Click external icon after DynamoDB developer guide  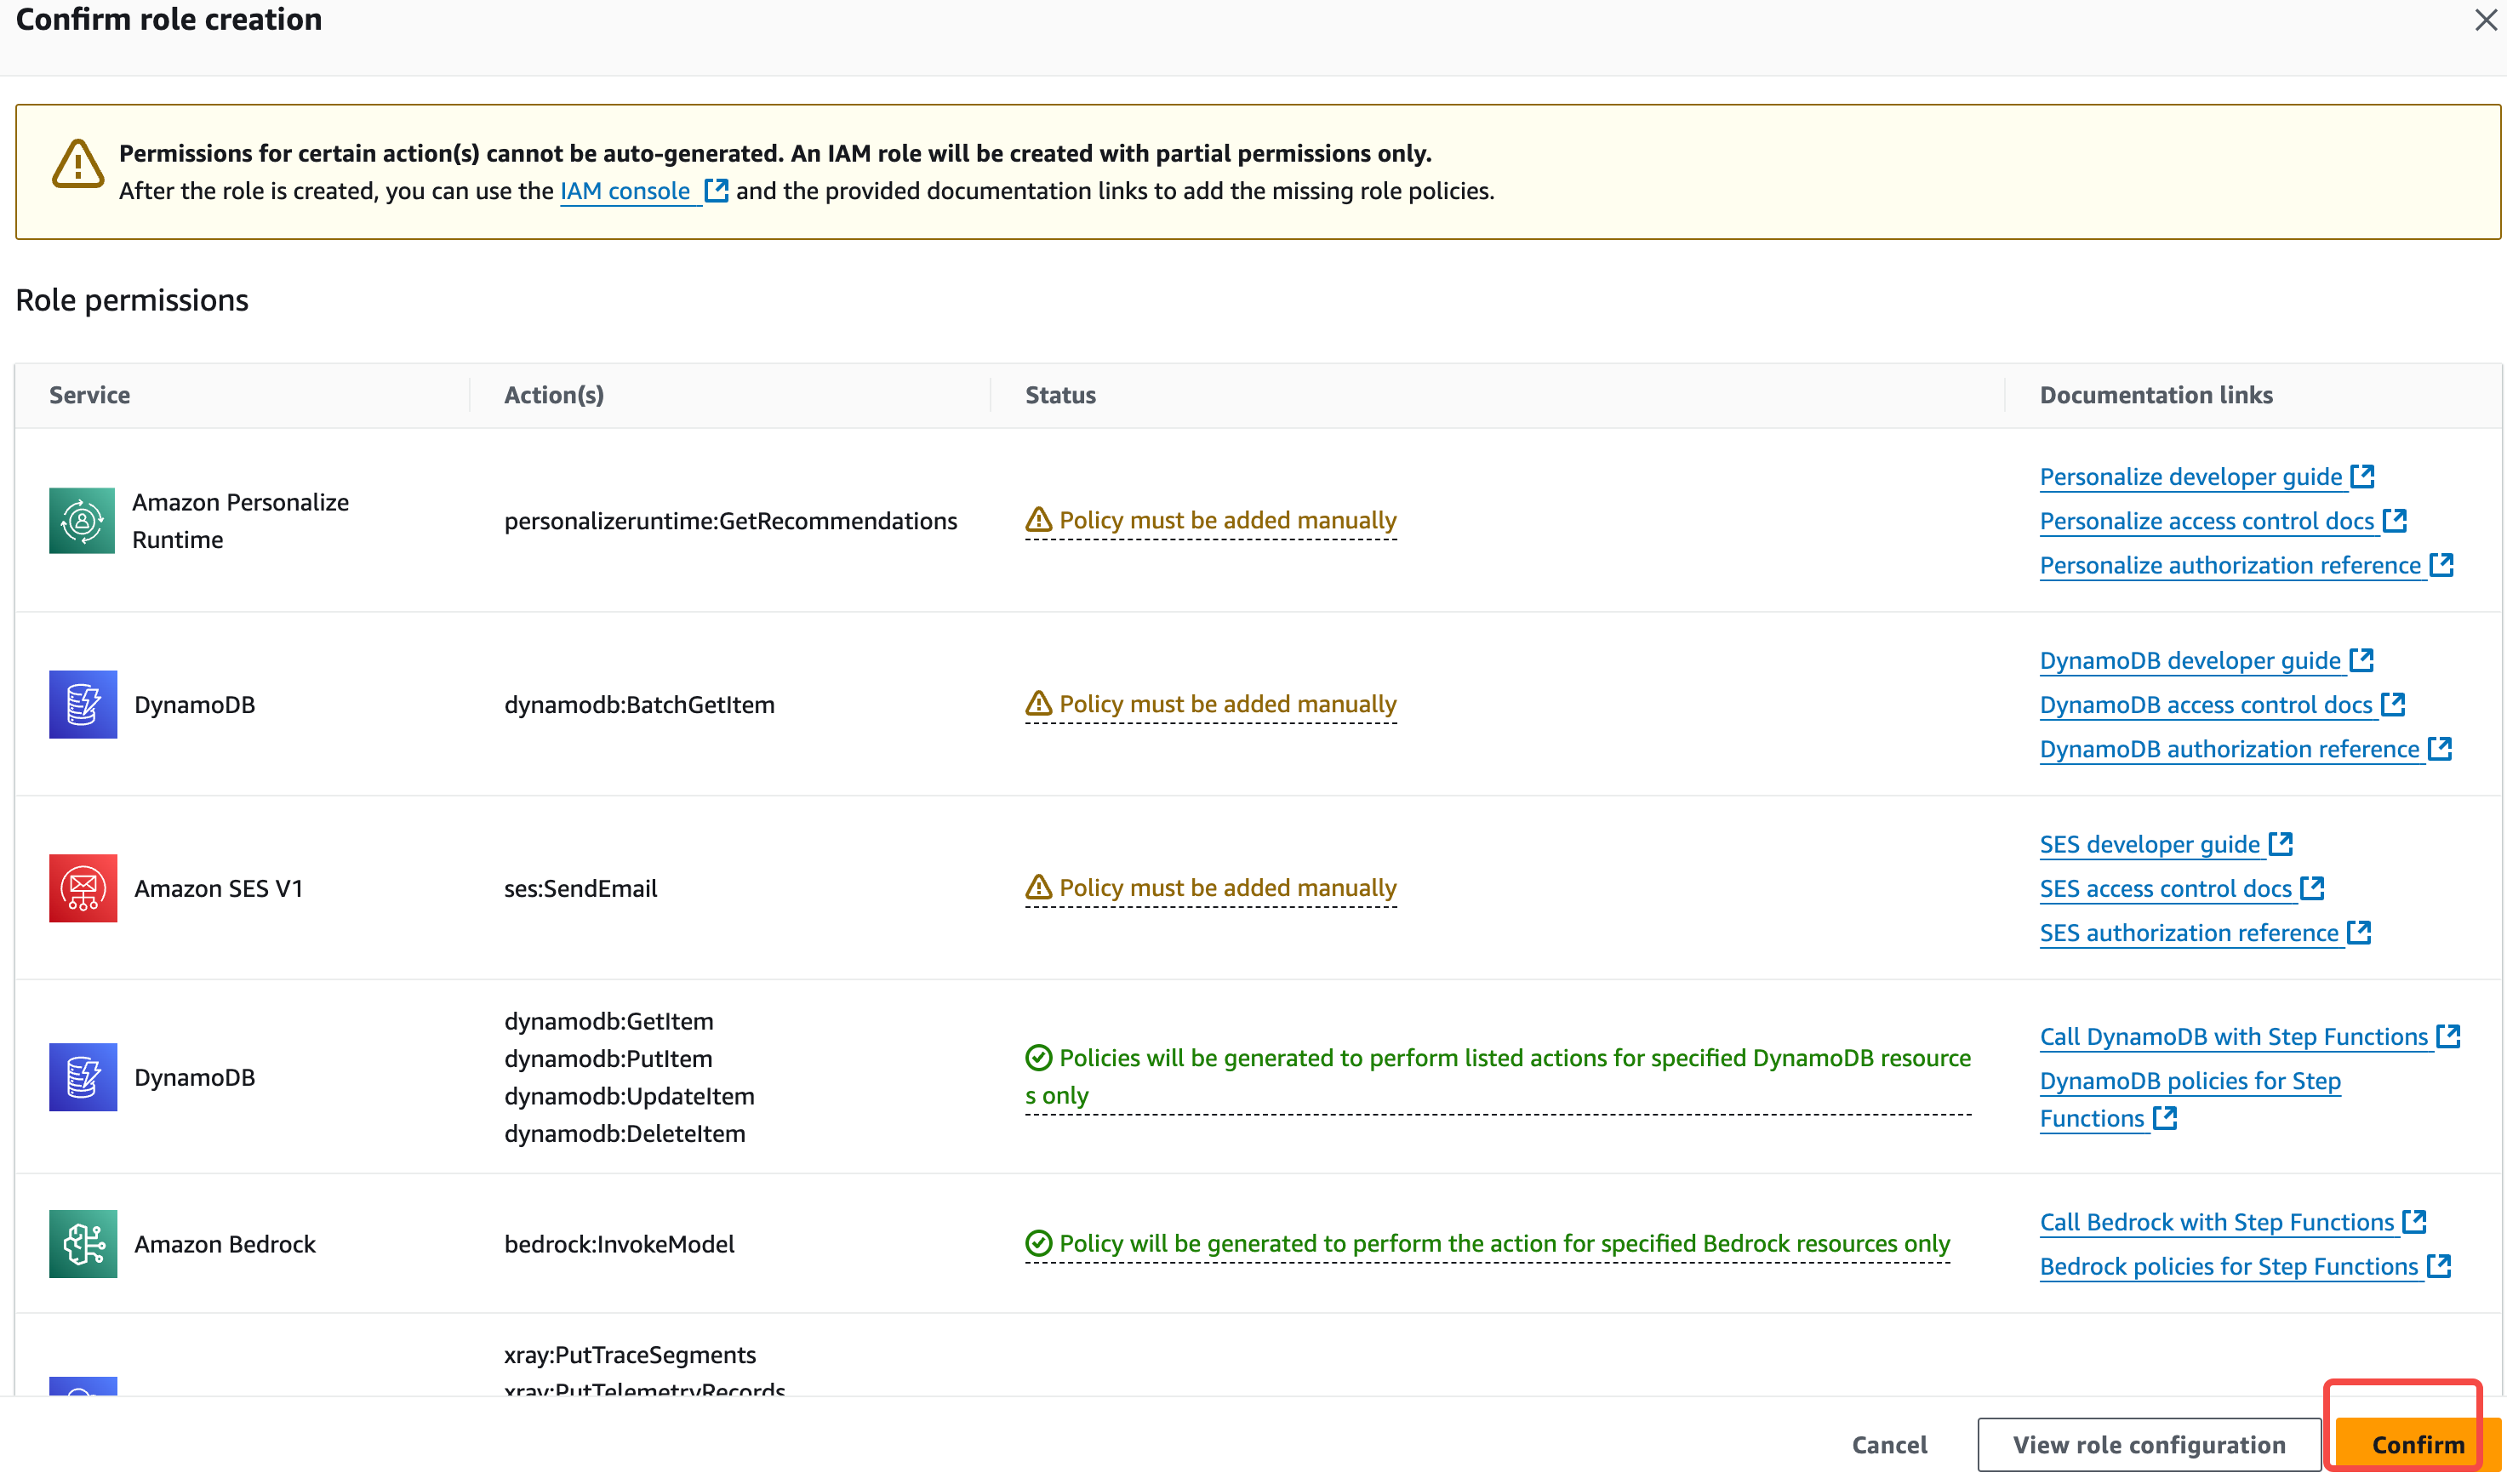(x=2362, y=660)
